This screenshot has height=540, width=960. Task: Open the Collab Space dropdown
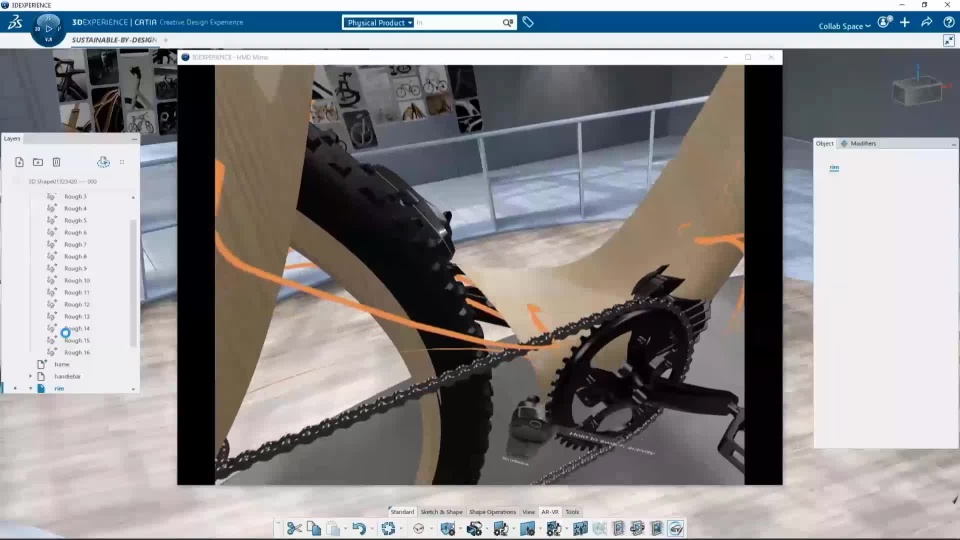click(844, 26)
